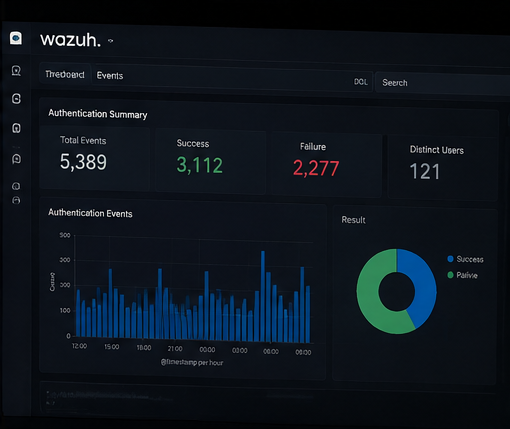This screenshot has height=429, width=510.
Task: Click the Success count 3,112 metric
Action: click(199, 165)
